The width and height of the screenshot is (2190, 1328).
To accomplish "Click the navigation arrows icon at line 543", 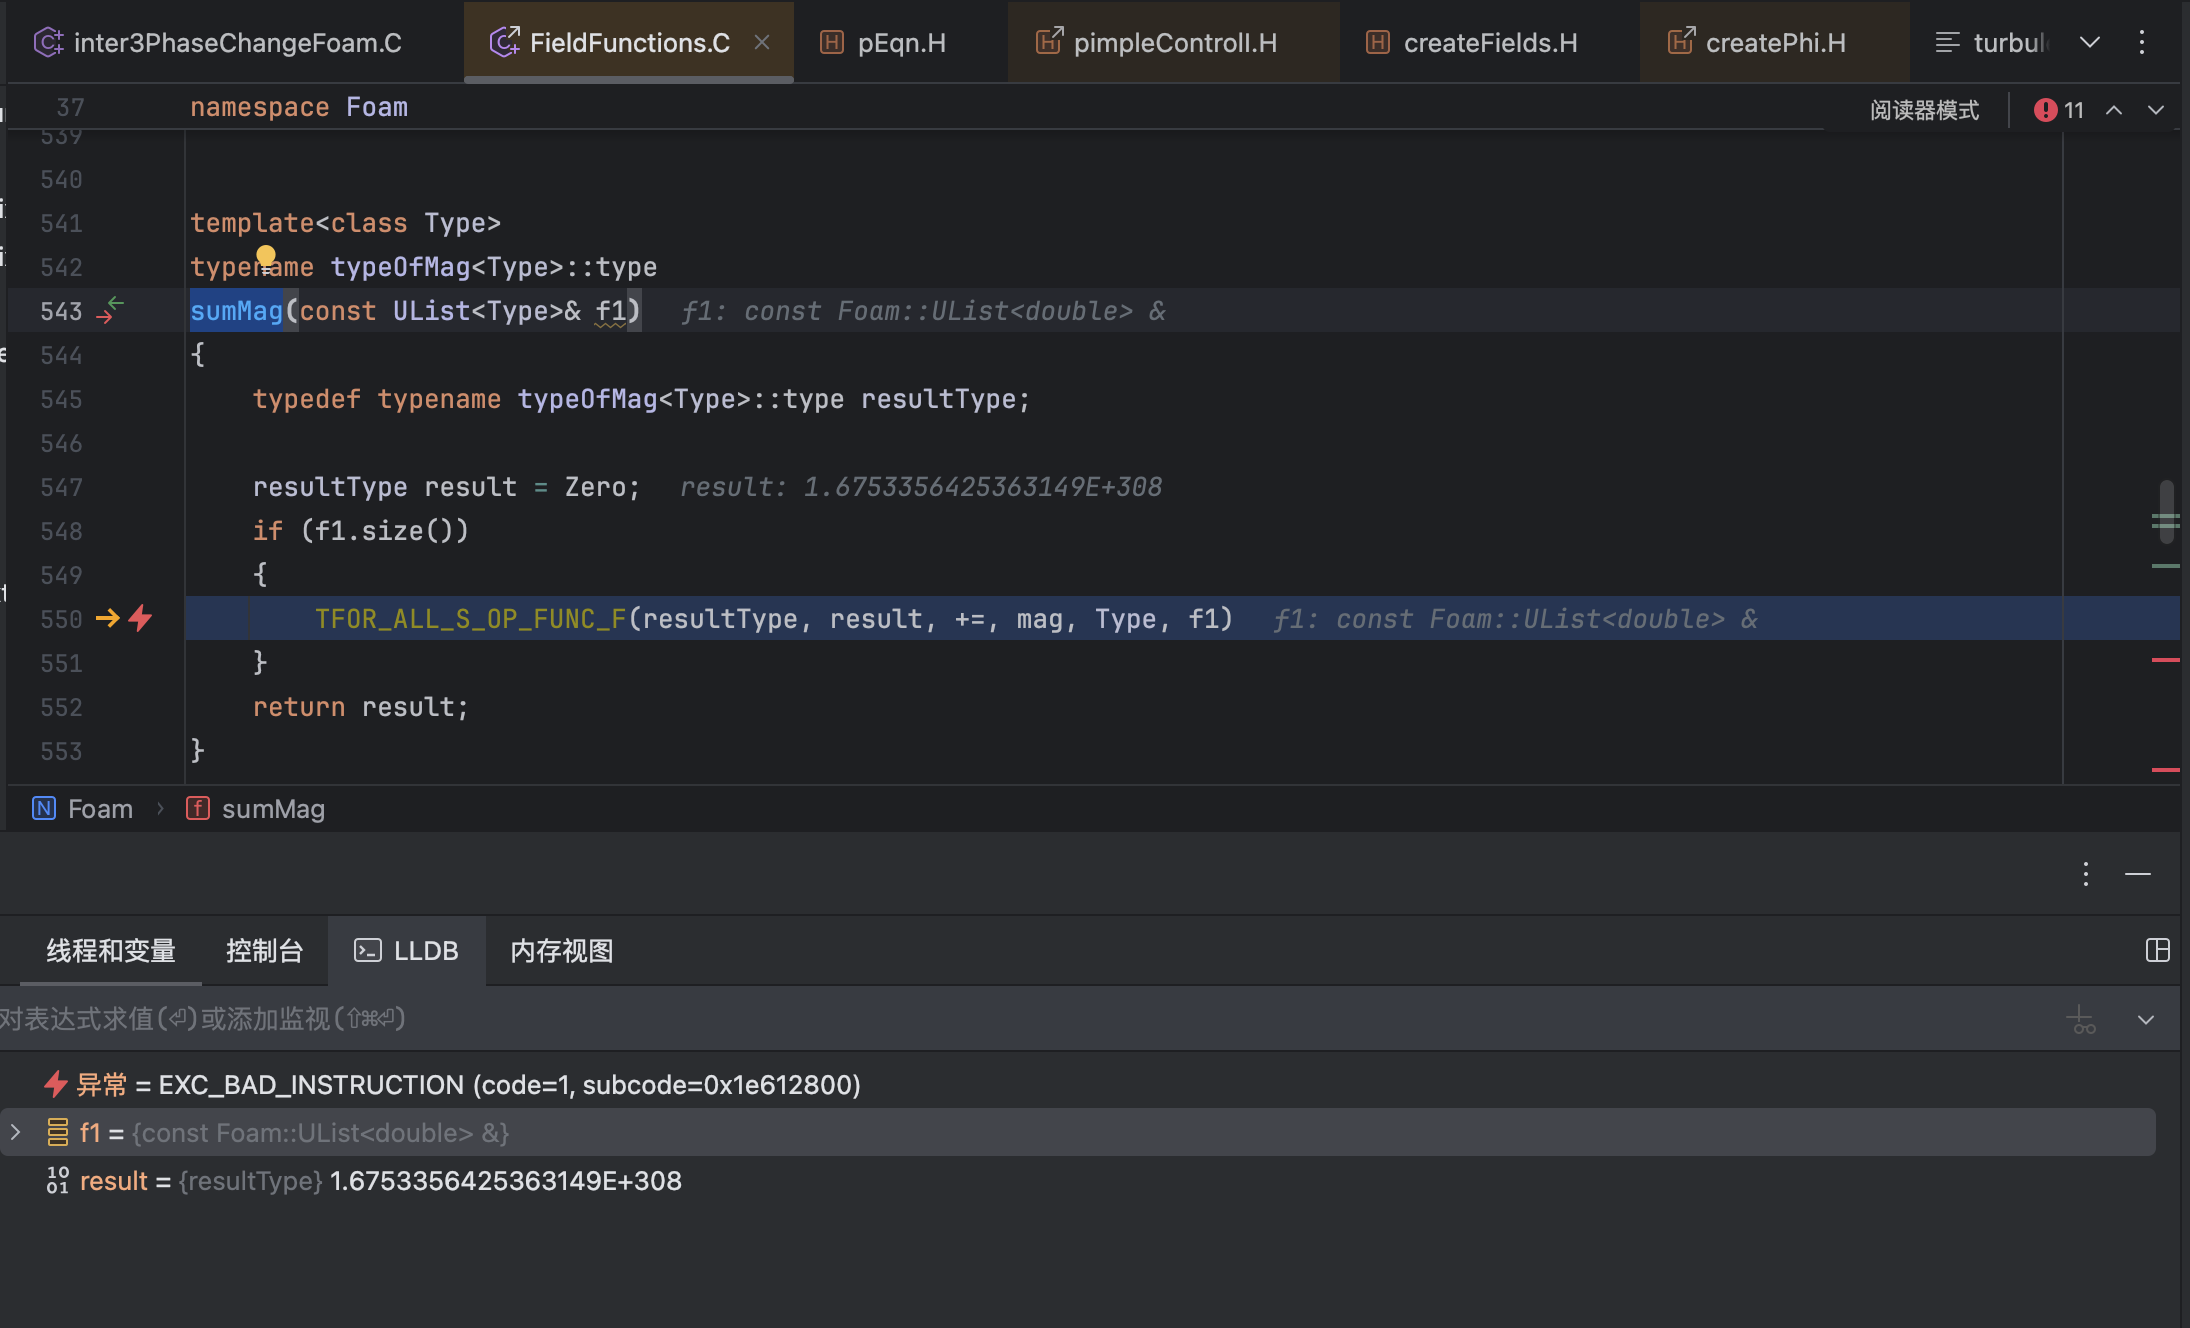I will [110, 310].
